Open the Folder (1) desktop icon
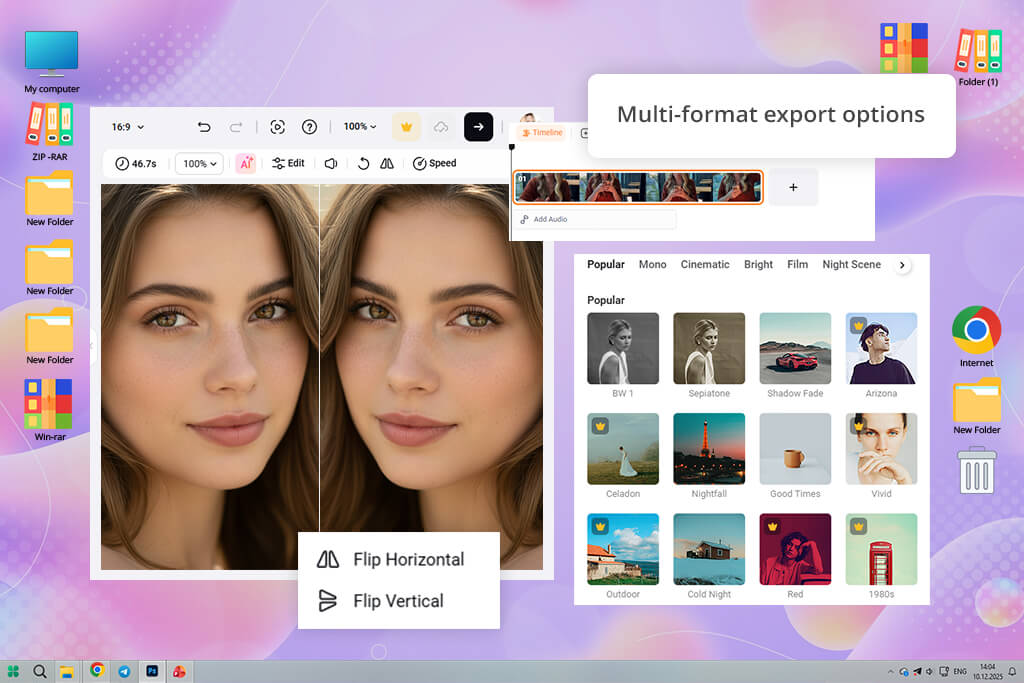Viewport: 1024px width, 683px height. click(978, 57)
